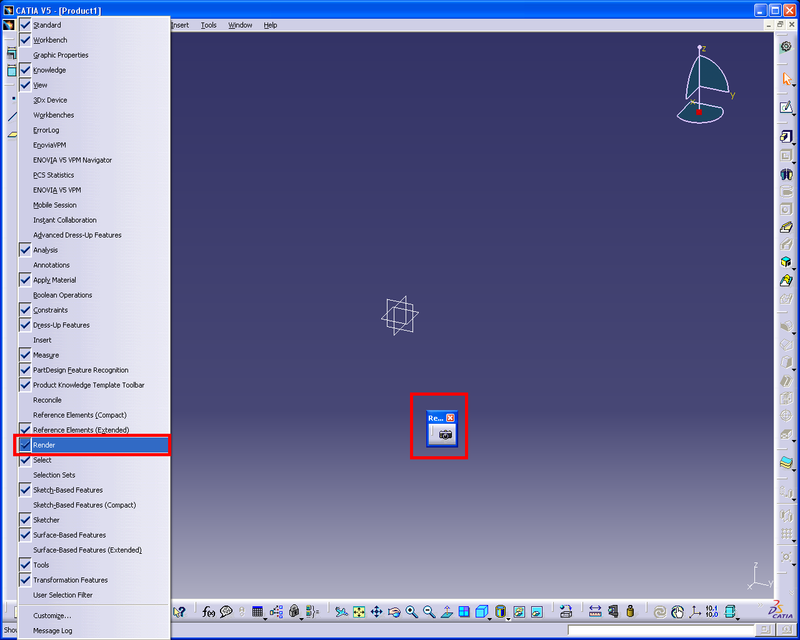Image resolution: width=800 pixels, height=640 pixels.
Task: Choose Message Log from the list
Action: click(53, 630)
